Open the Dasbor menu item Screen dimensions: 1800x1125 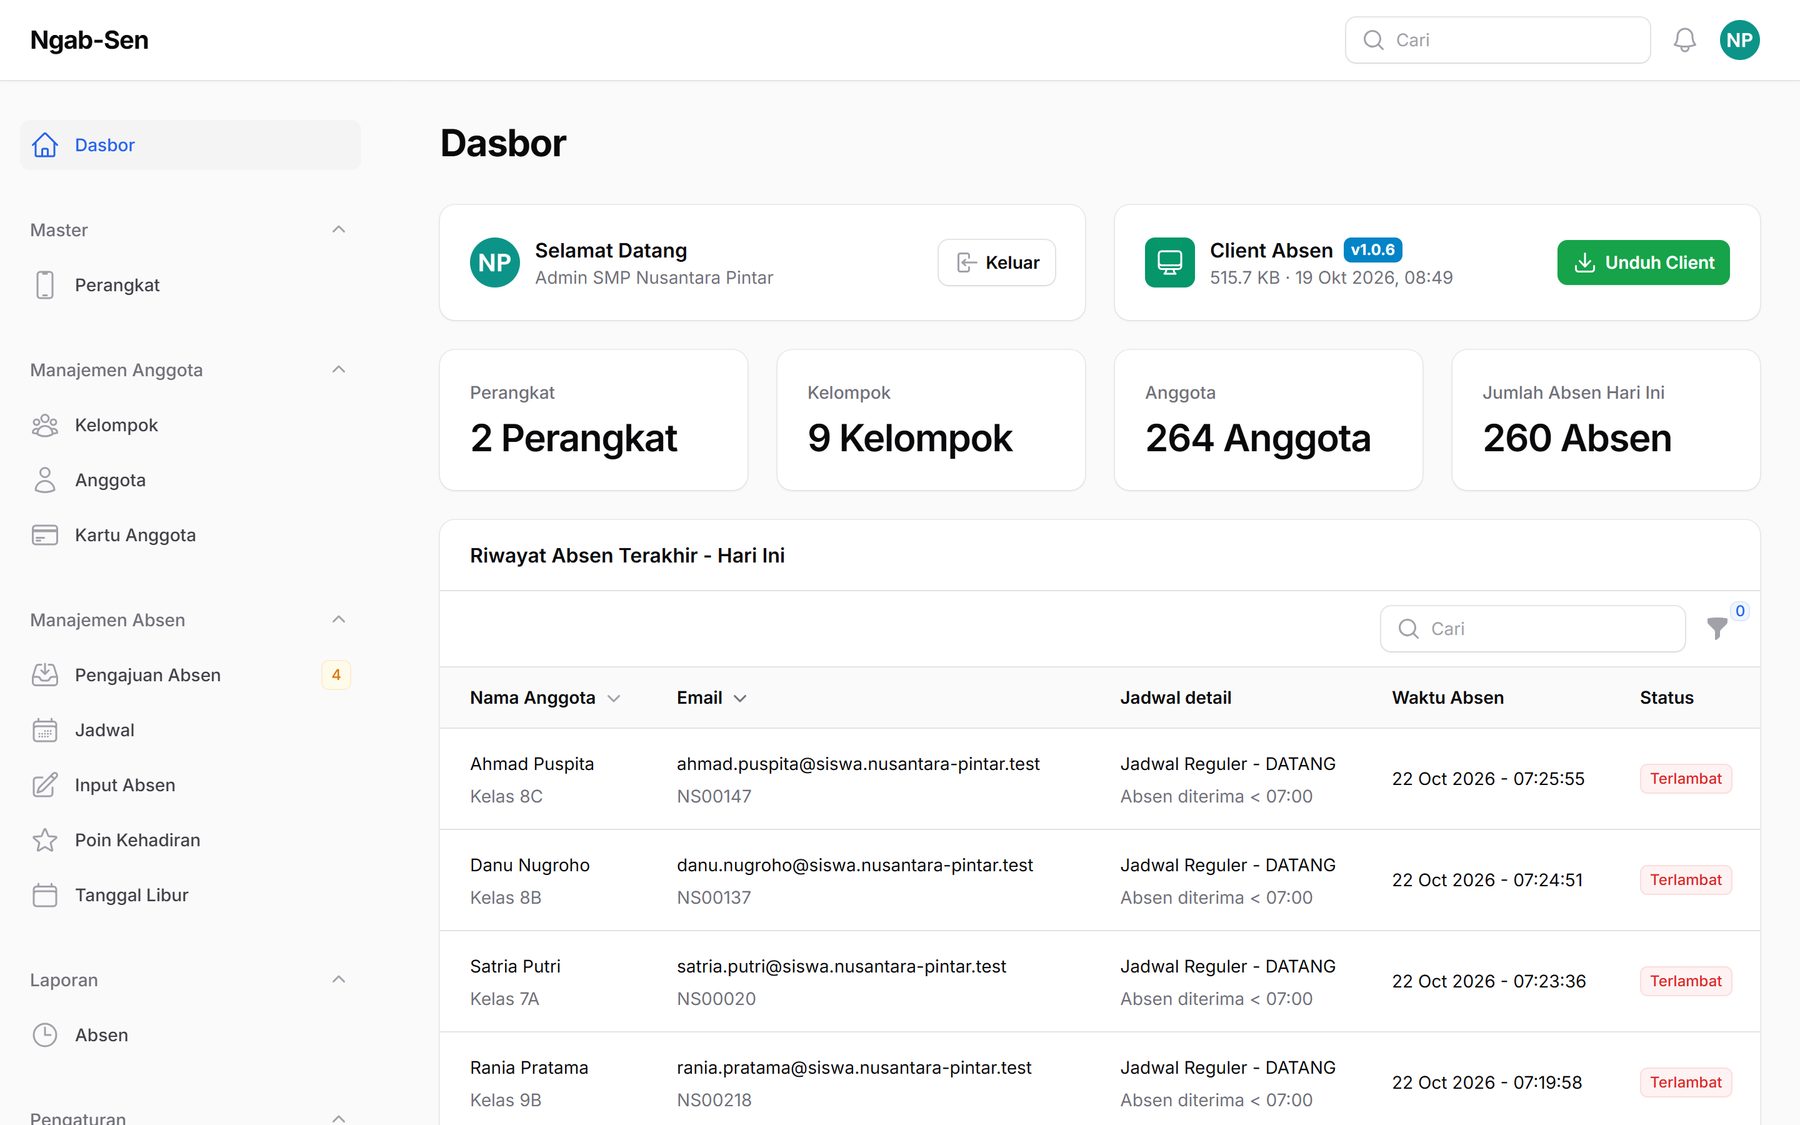point(190,145)
